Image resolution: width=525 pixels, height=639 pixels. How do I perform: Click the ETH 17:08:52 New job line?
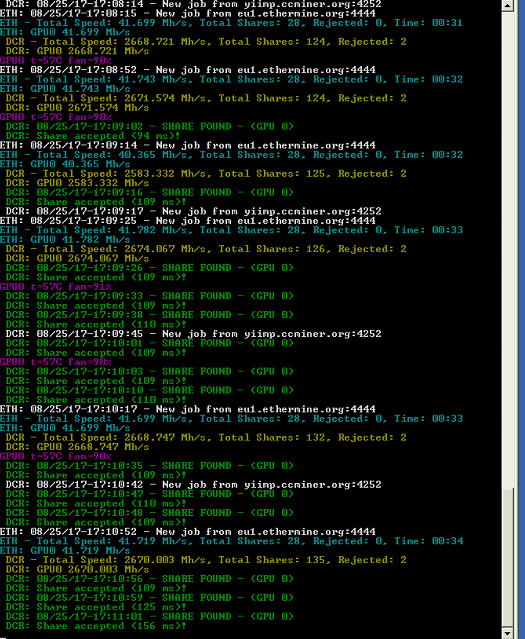point(188,70)
